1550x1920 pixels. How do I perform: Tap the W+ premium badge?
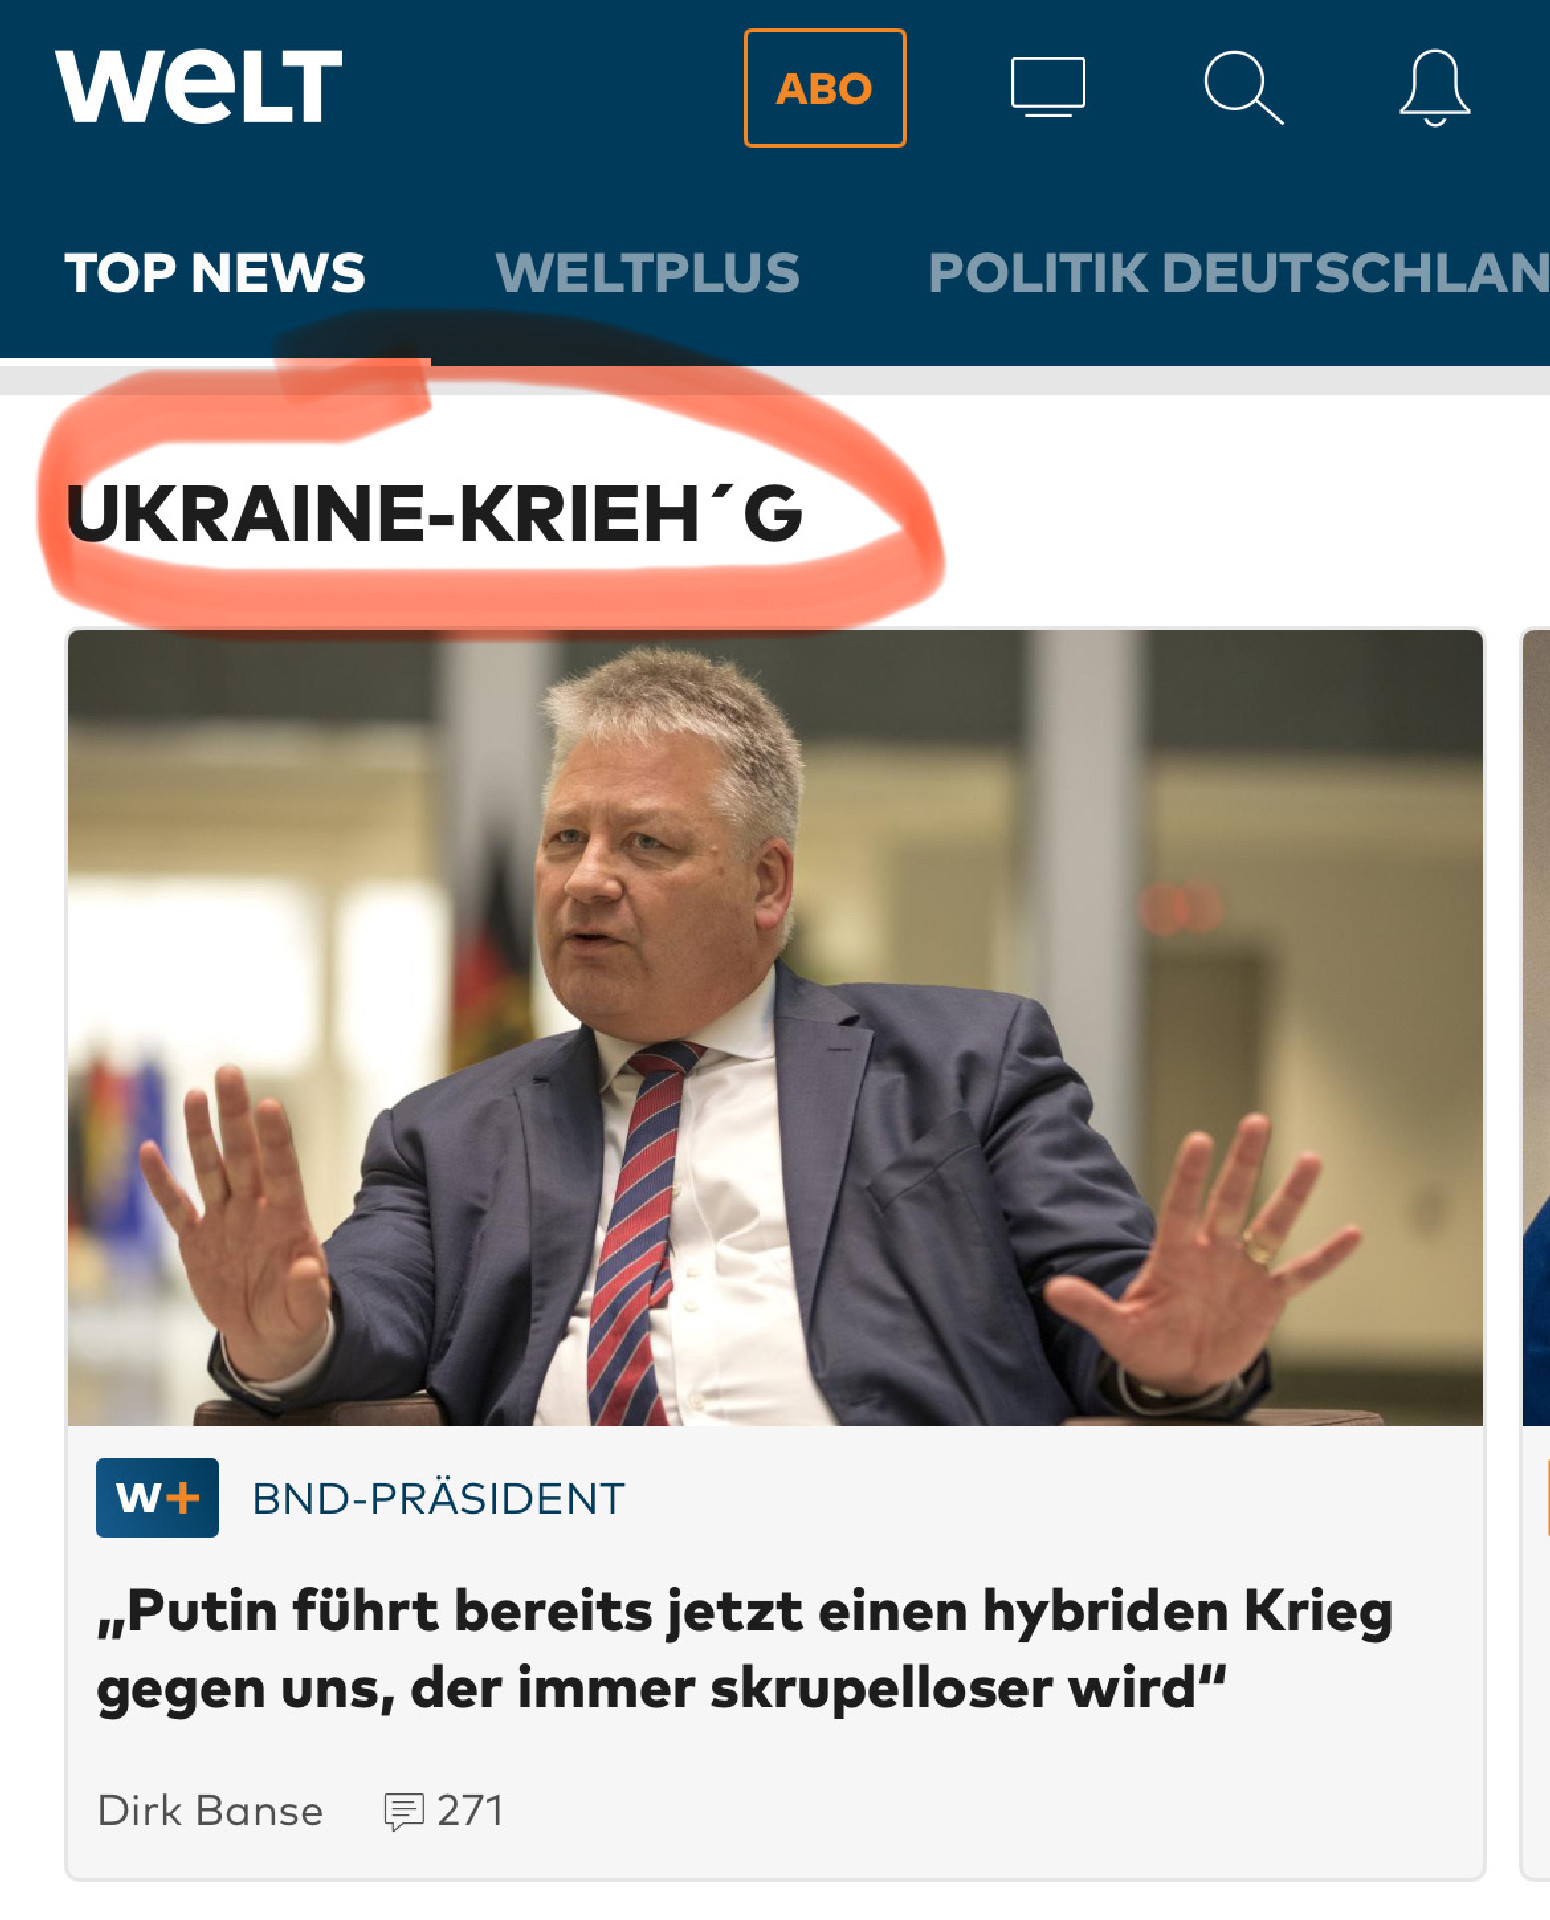coord(157,1497)
